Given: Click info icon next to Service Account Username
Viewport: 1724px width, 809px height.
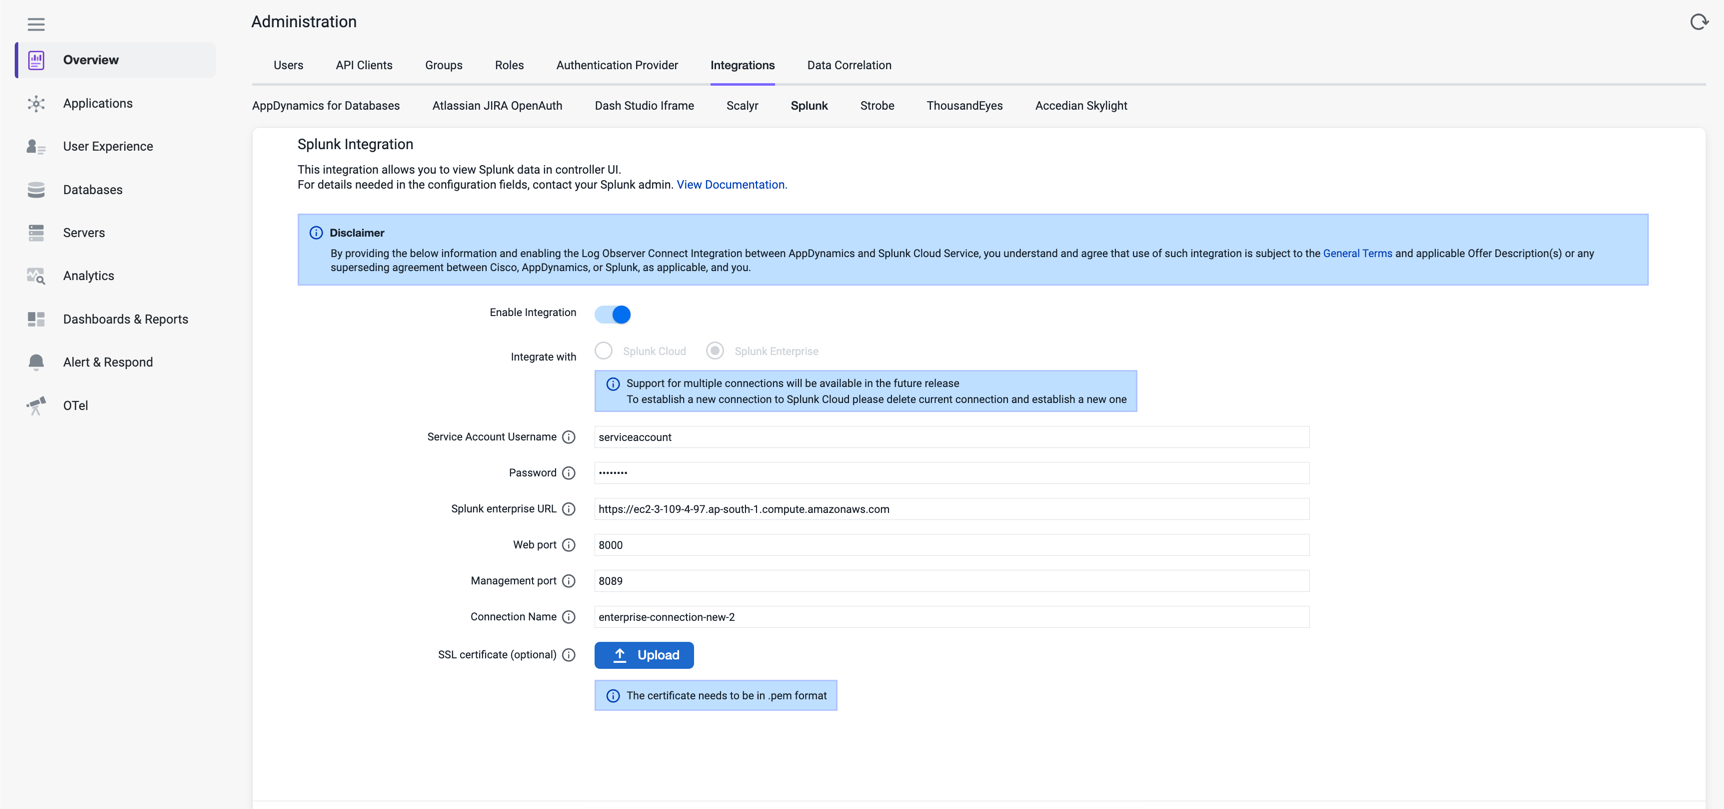Looking at the screenshot, I should pyautogui.click(x=569, y=437).
